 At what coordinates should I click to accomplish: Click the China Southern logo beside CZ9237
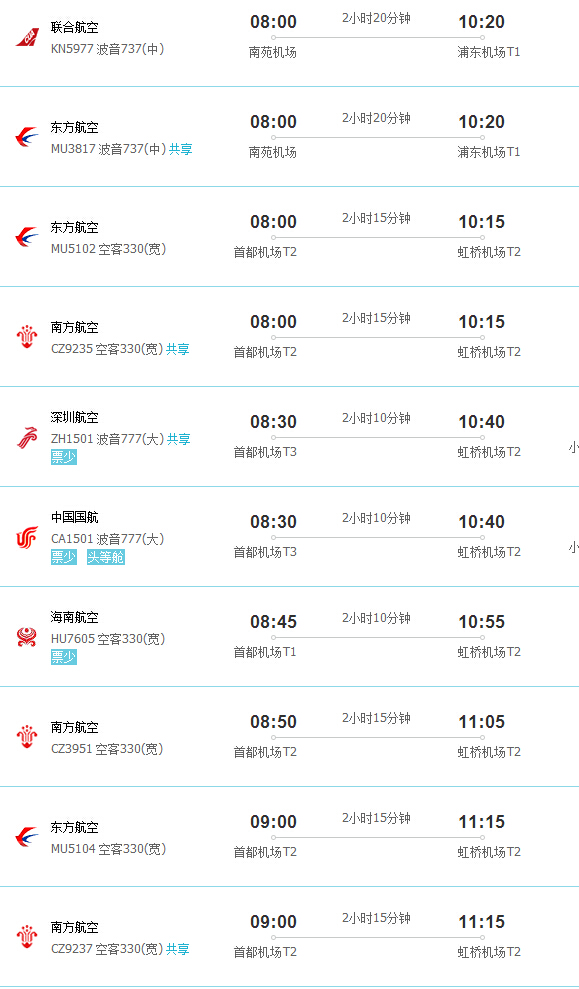(x=27, y=937)
